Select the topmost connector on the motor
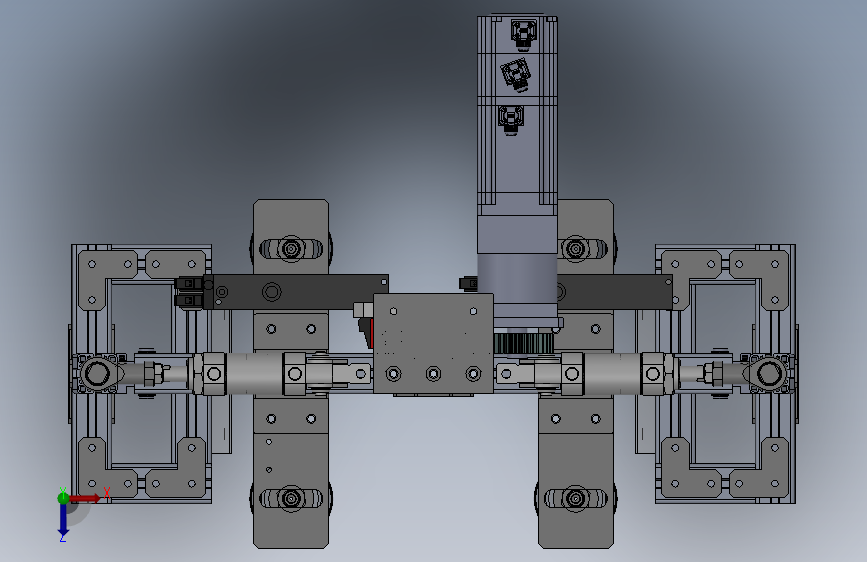The width and height of the screenshot is (867, 562). coord(523,33)
